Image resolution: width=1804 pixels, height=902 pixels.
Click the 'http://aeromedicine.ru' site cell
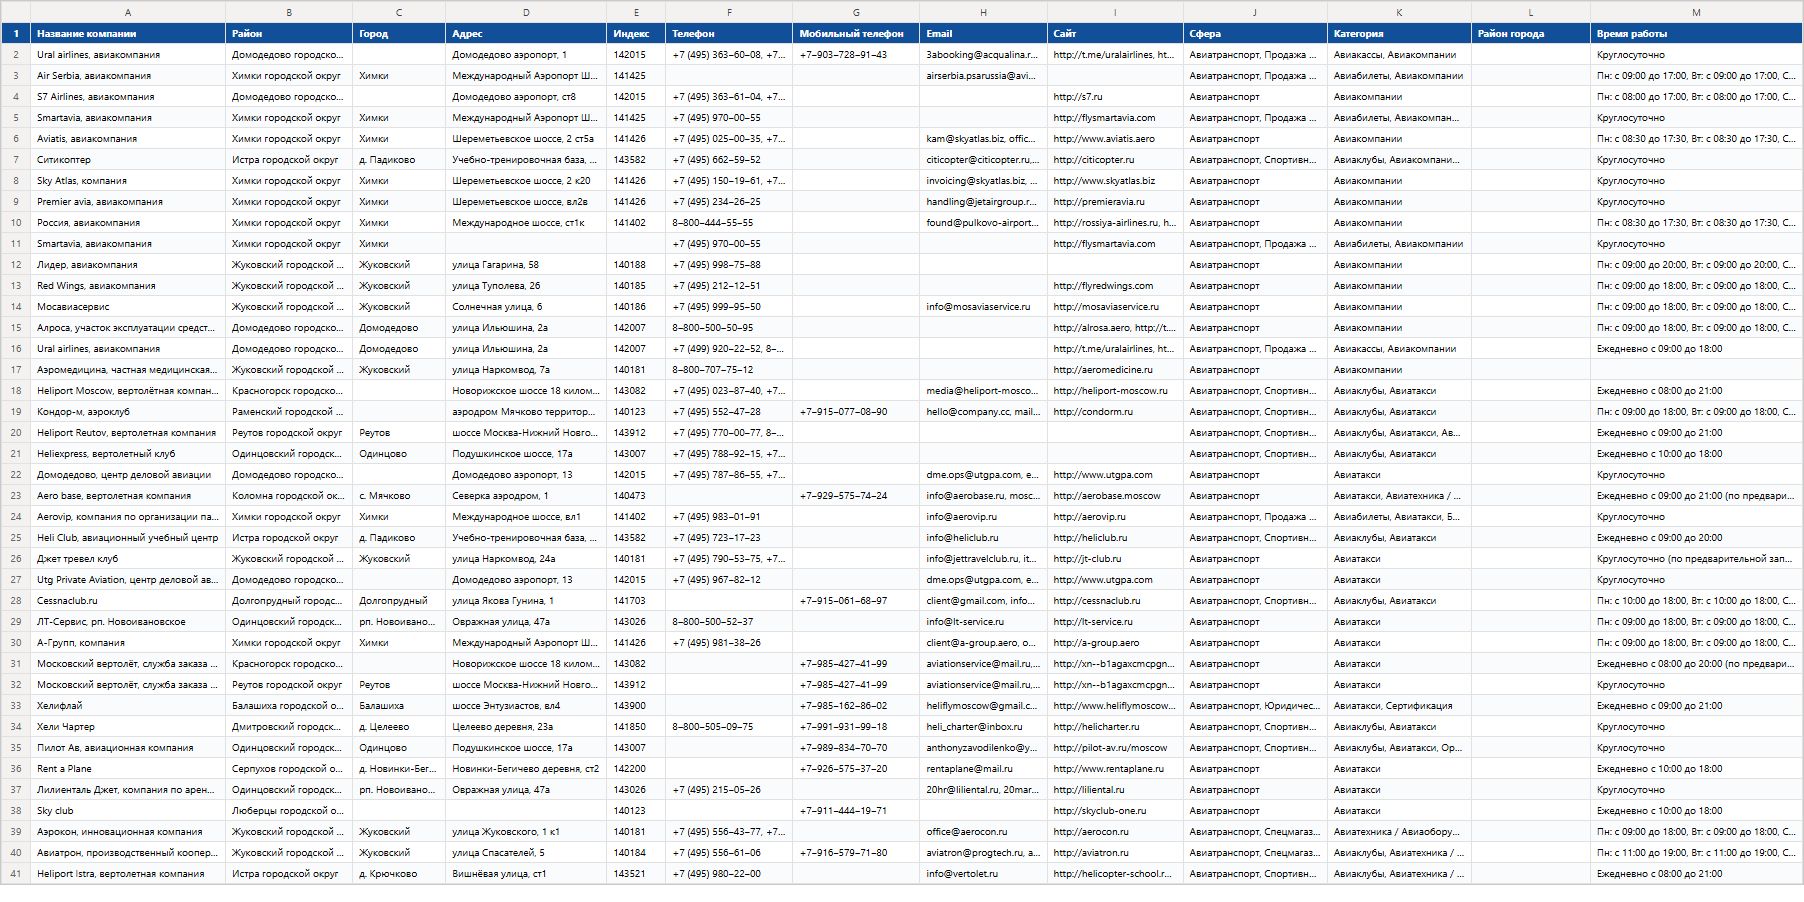coord(1115,370)
